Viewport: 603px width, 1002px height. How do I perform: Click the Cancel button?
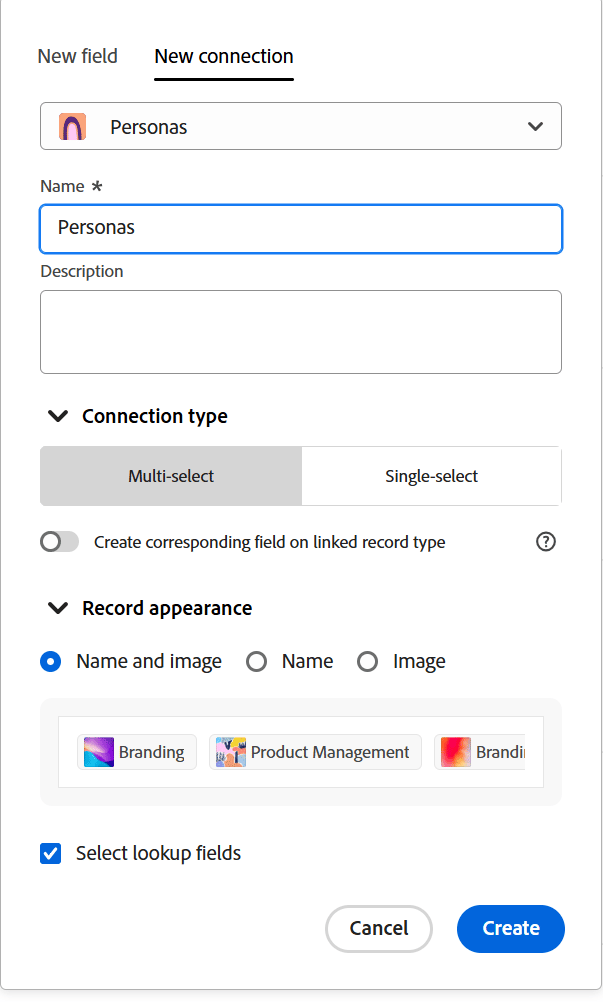[x=378, y=928]
